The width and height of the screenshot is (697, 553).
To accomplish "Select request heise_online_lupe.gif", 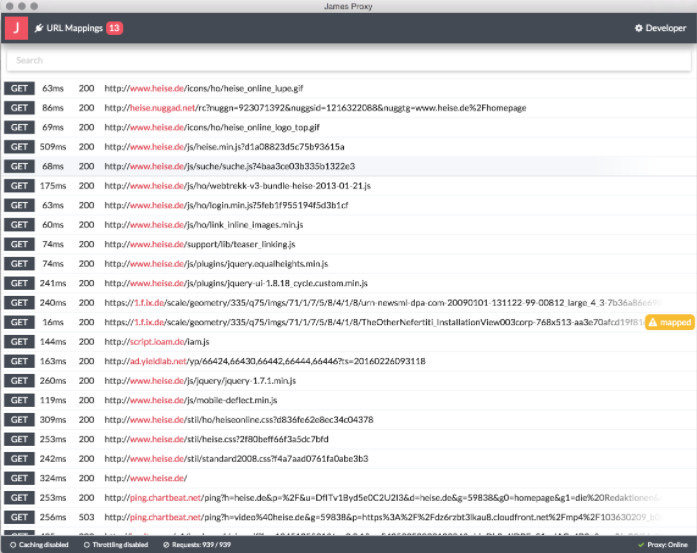I will tap(348, 88).
